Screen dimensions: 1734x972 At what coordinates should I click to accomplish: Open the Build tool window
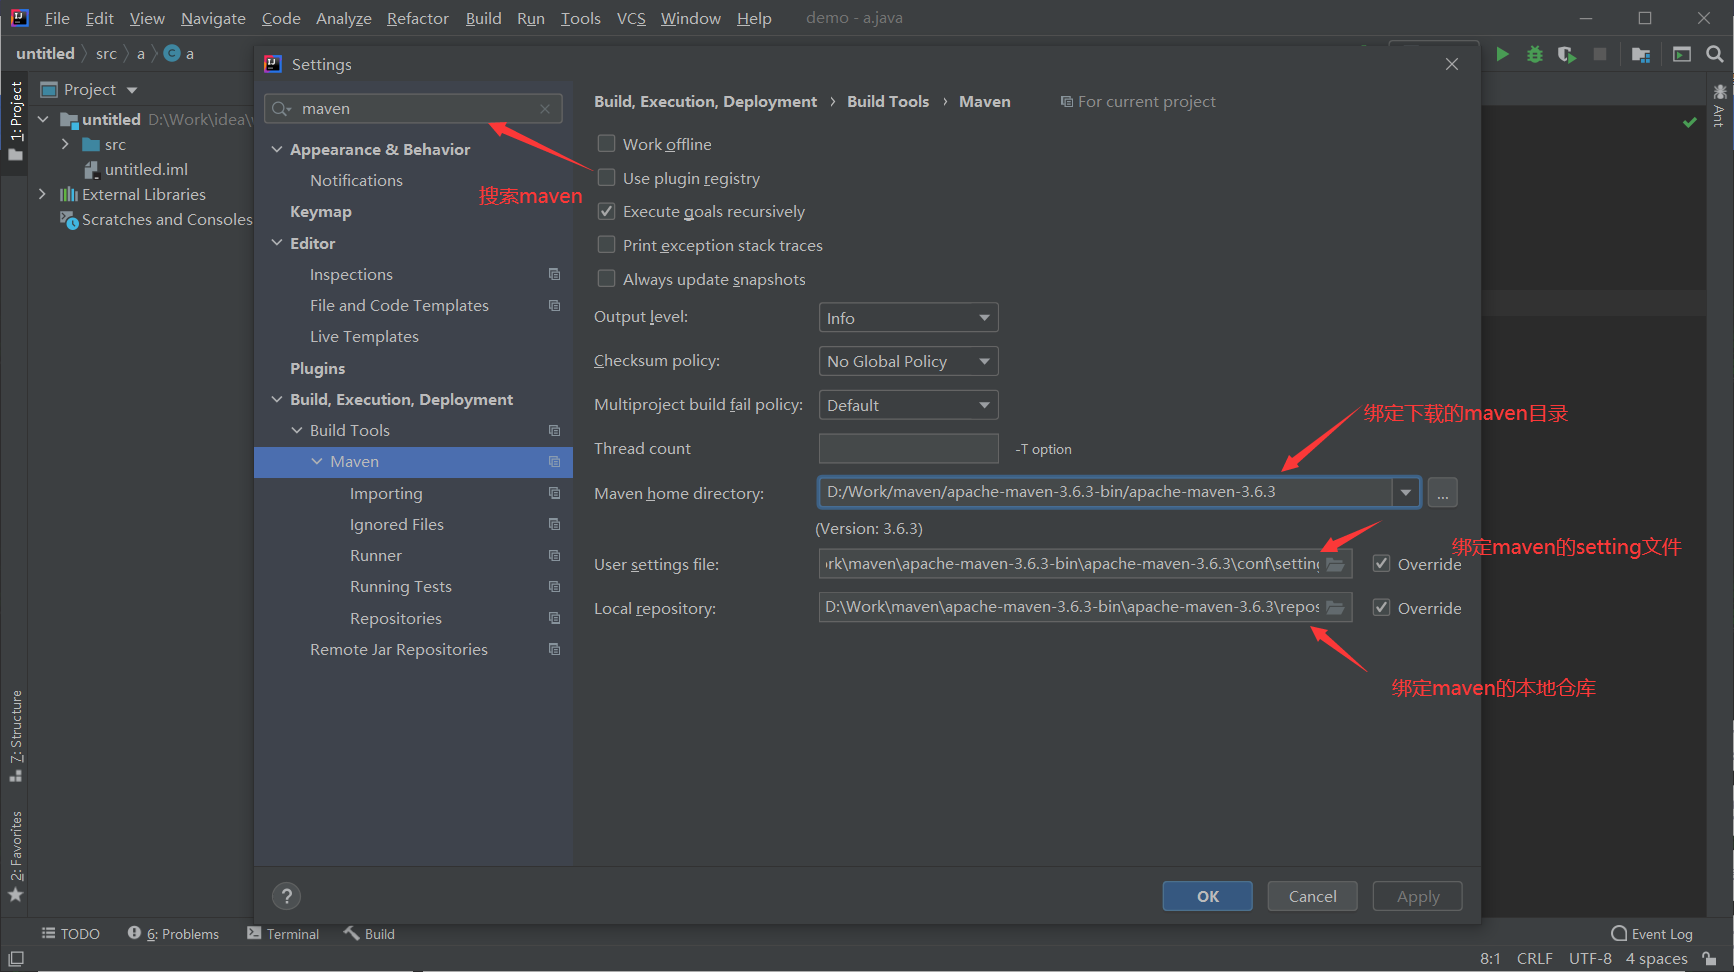pyautogui.click(x=369, y=934)
